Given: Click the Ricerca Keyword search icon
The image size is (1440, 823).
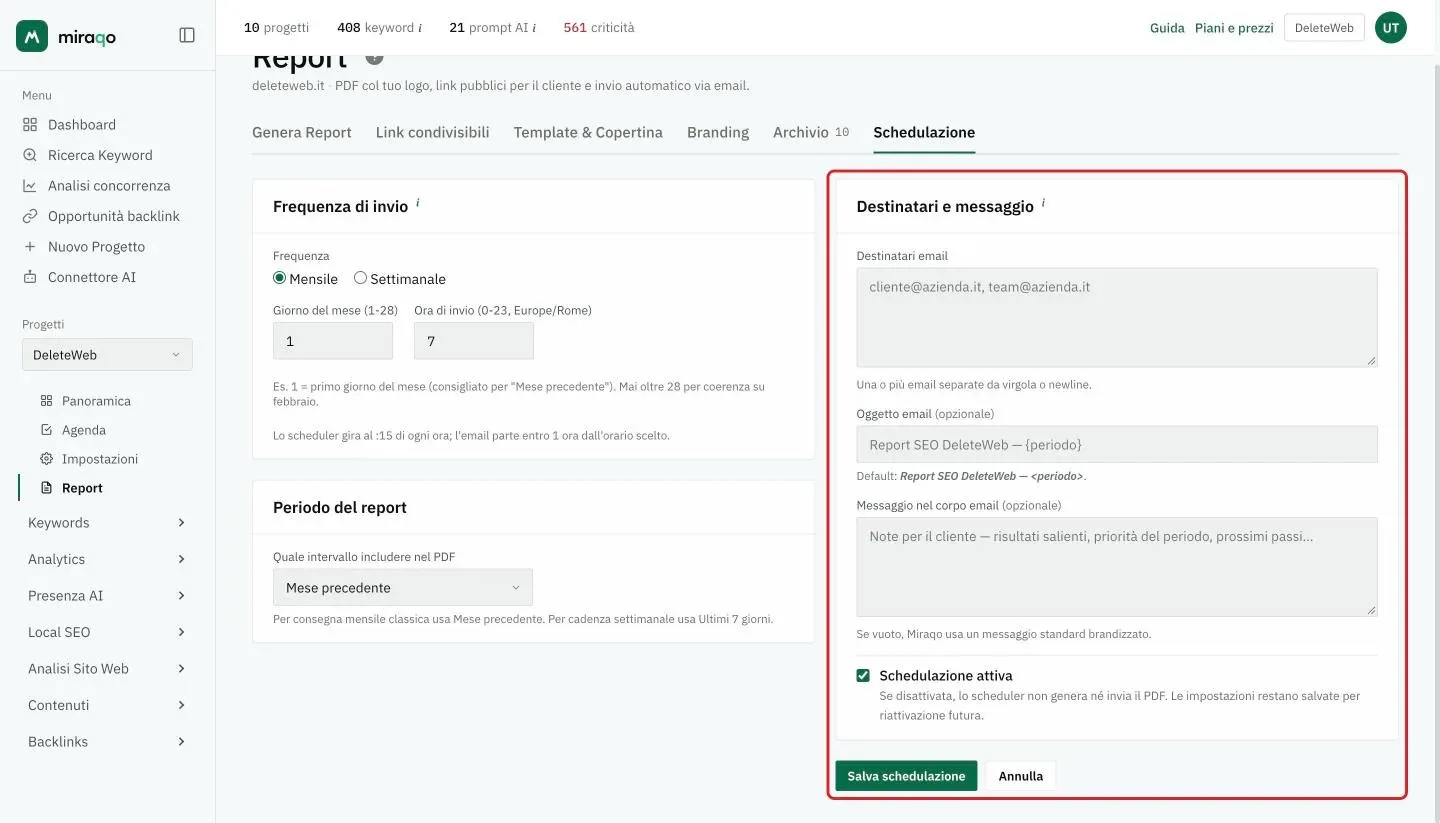Looking at the screenshot, I should (30, 155).
